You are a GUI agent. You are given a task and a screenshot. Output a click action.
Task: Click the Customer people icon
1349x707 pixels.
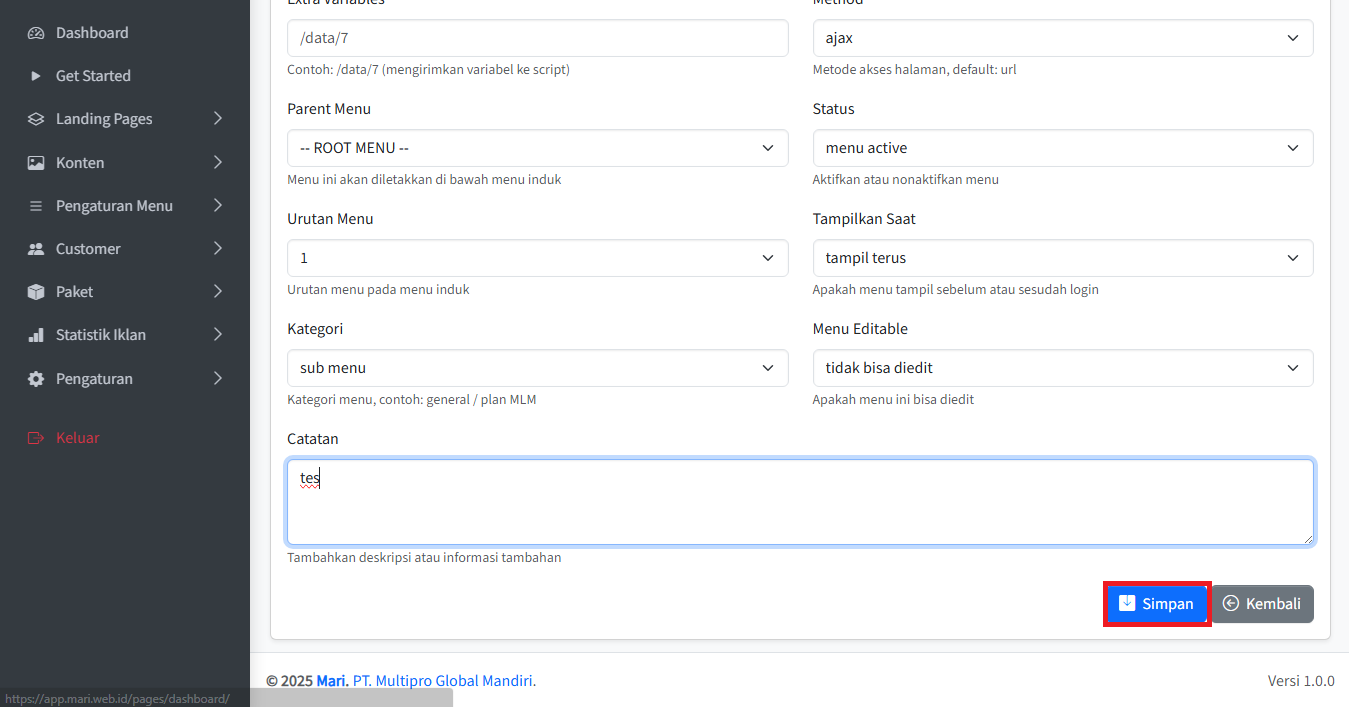36,249
